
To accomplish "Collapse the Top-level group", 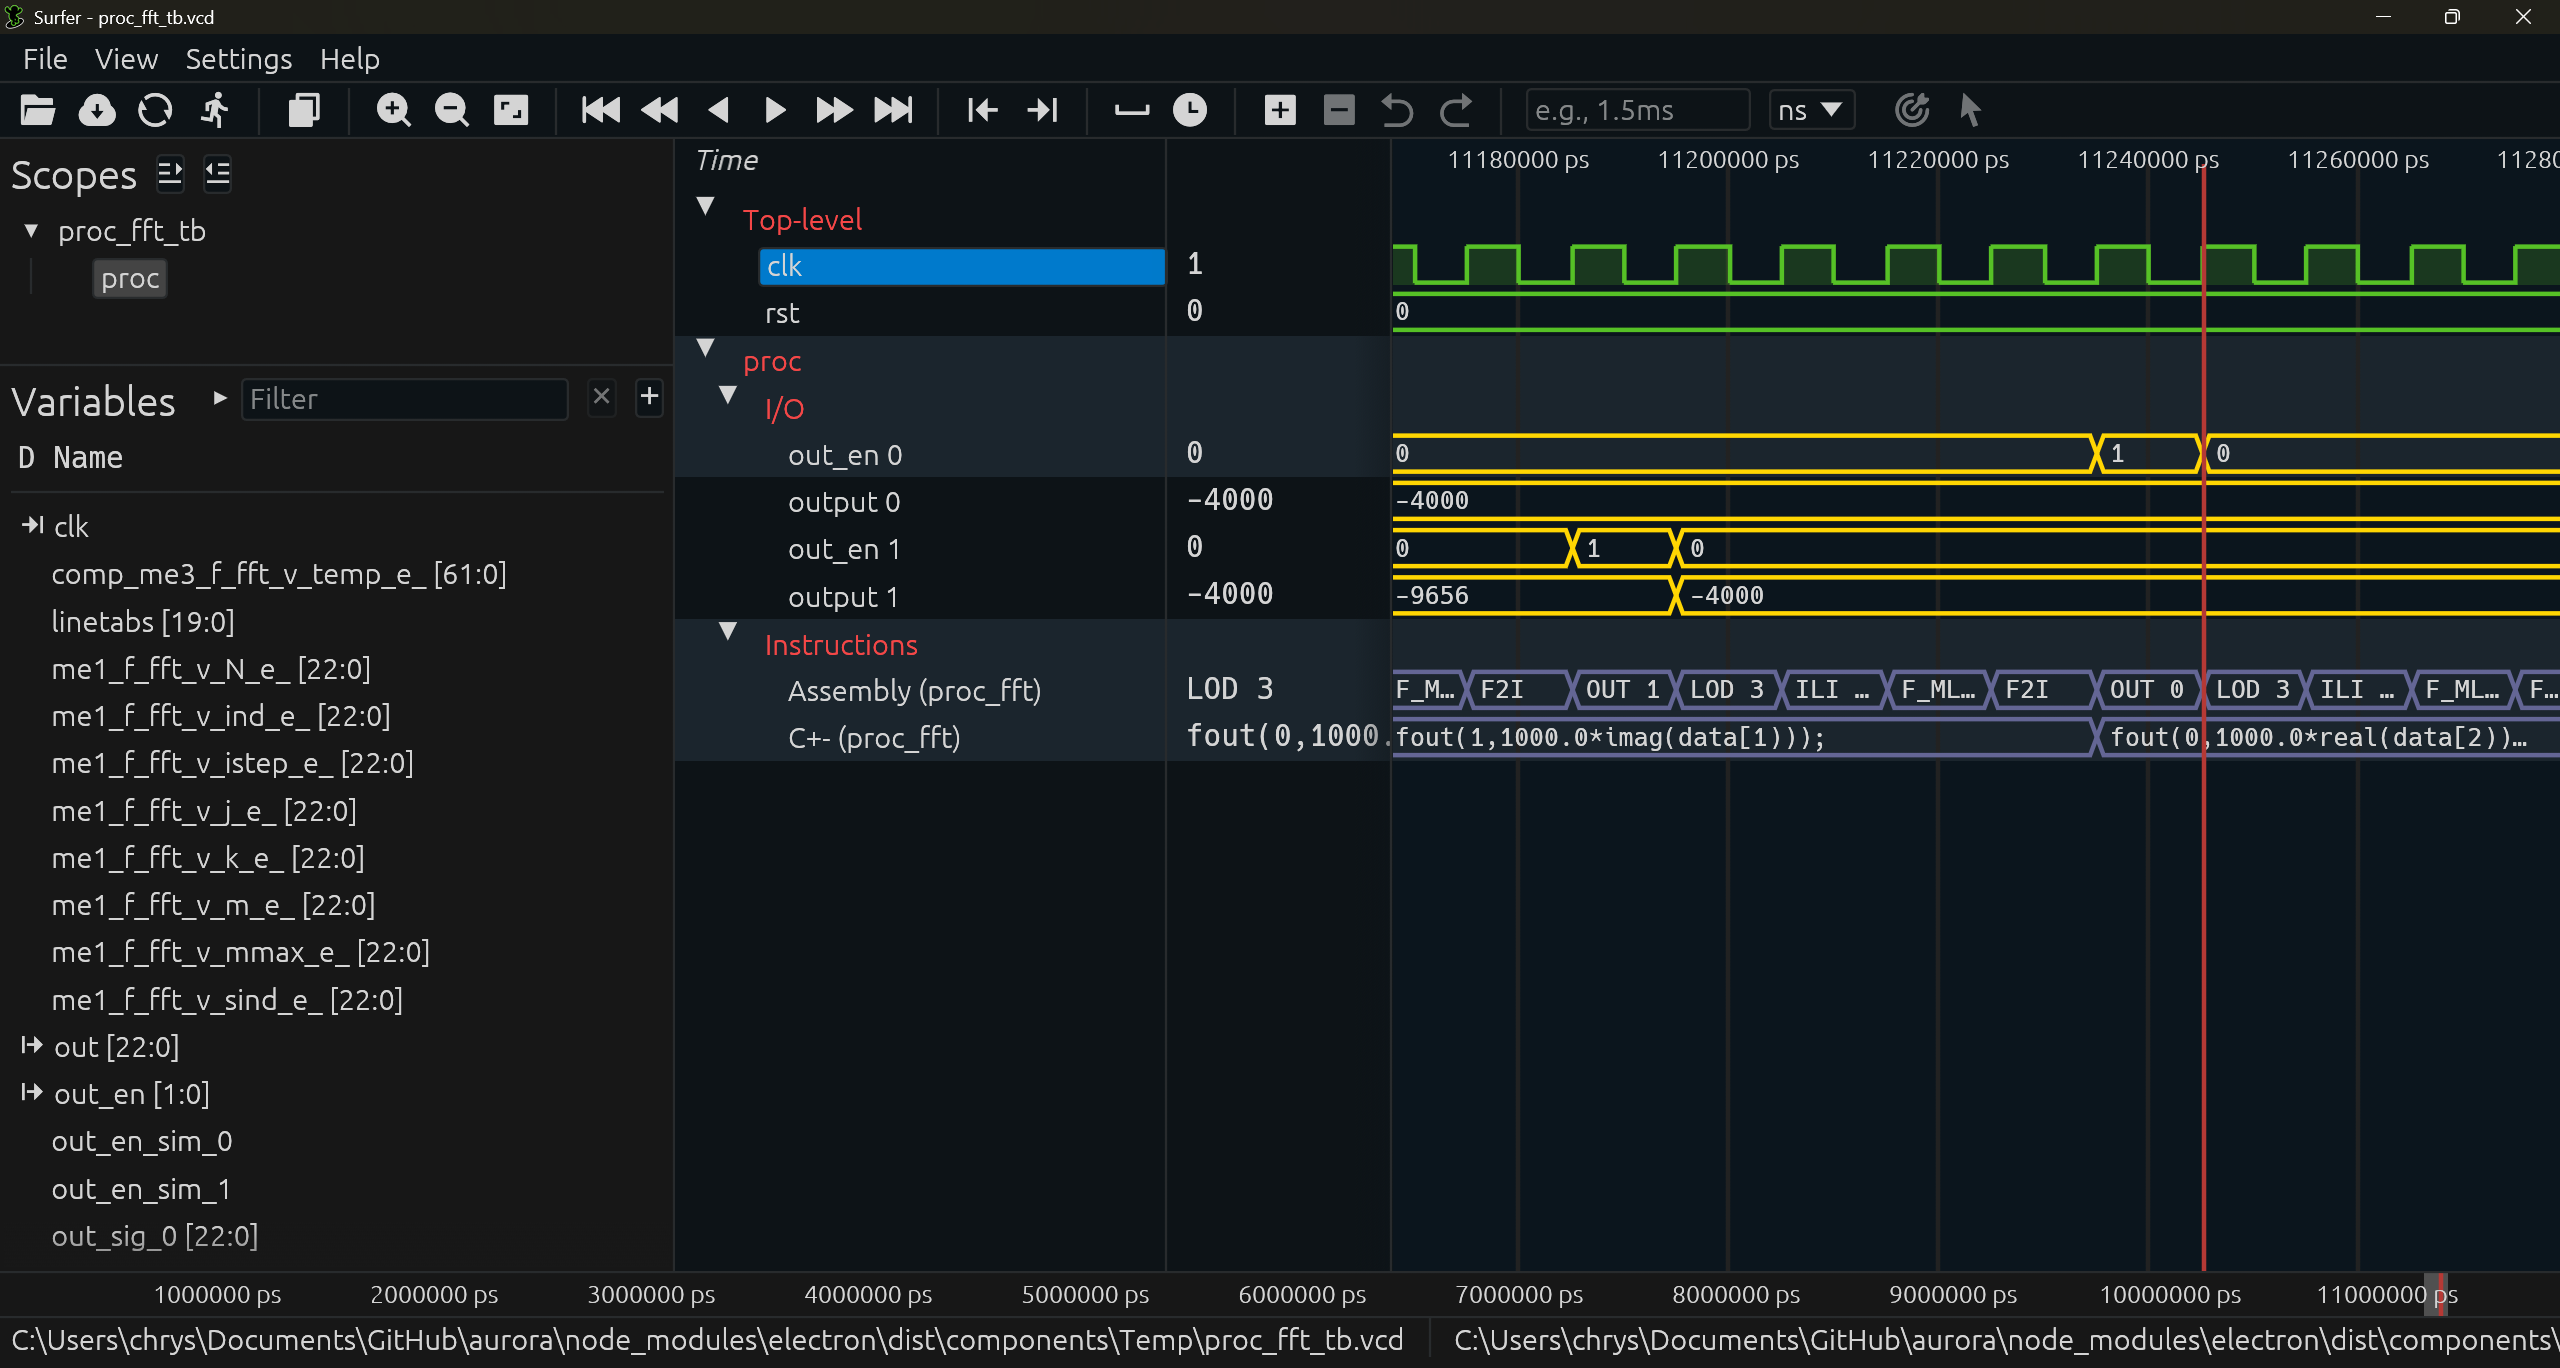I will point(705,206).
